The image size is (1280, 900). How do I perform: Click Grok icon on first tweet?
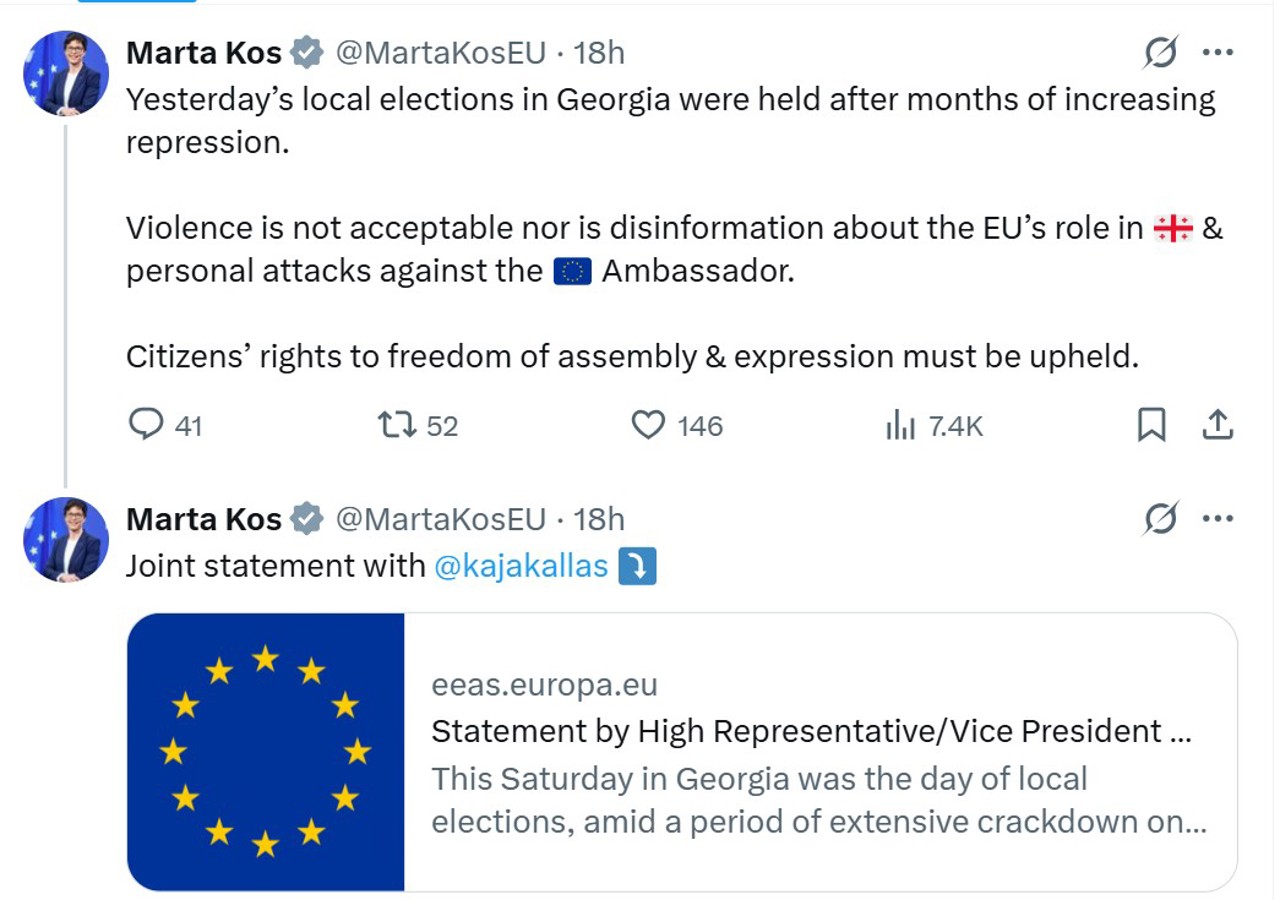(1161, 52)
